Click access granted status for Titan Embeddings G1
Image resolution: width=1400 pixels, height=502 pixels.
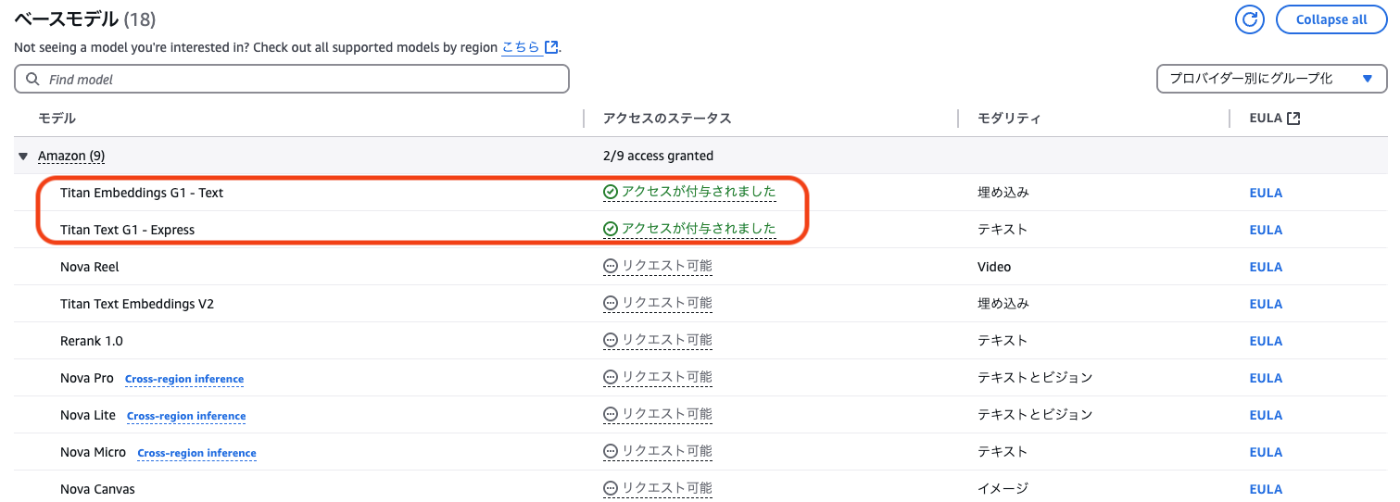[x=689, y=192]
